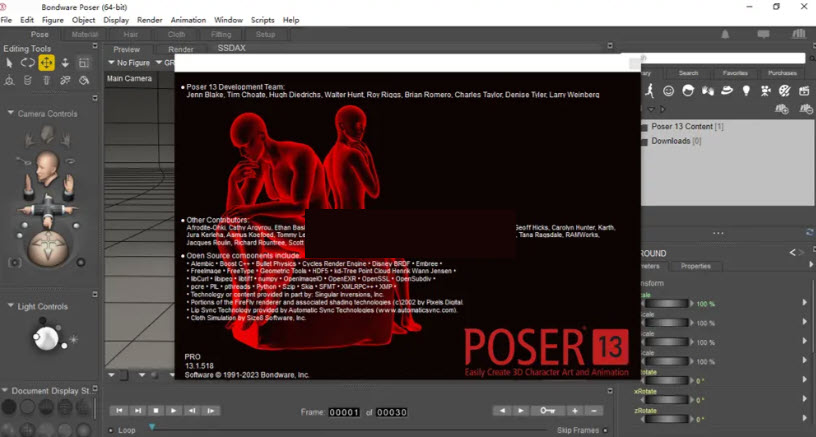
Task: Jump to the first frame
Action: [119, 410]
